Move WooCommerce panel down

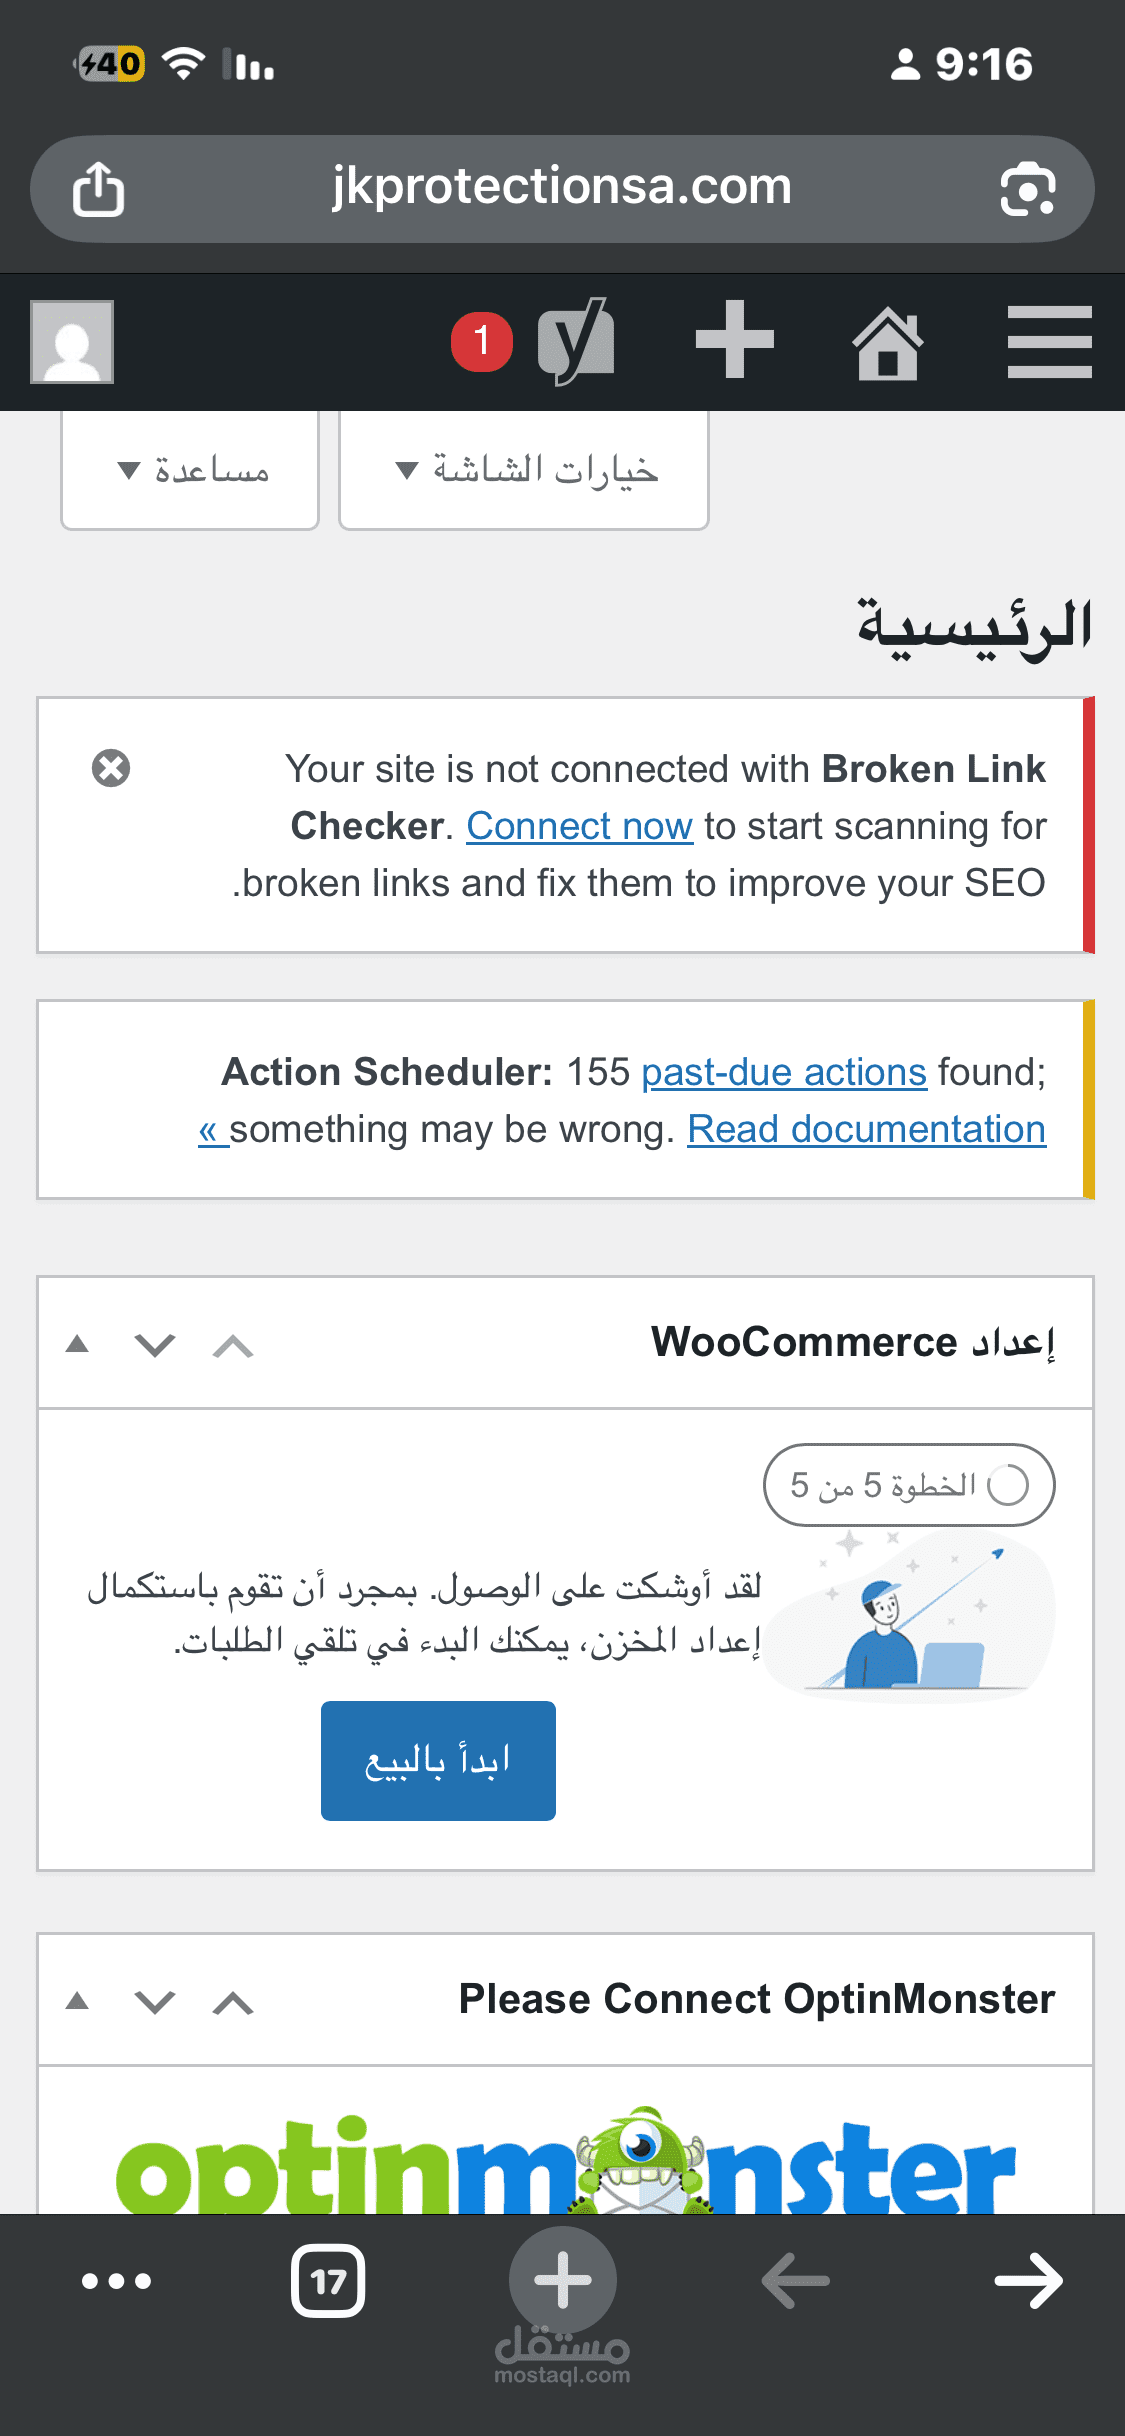coord(155,1345)
